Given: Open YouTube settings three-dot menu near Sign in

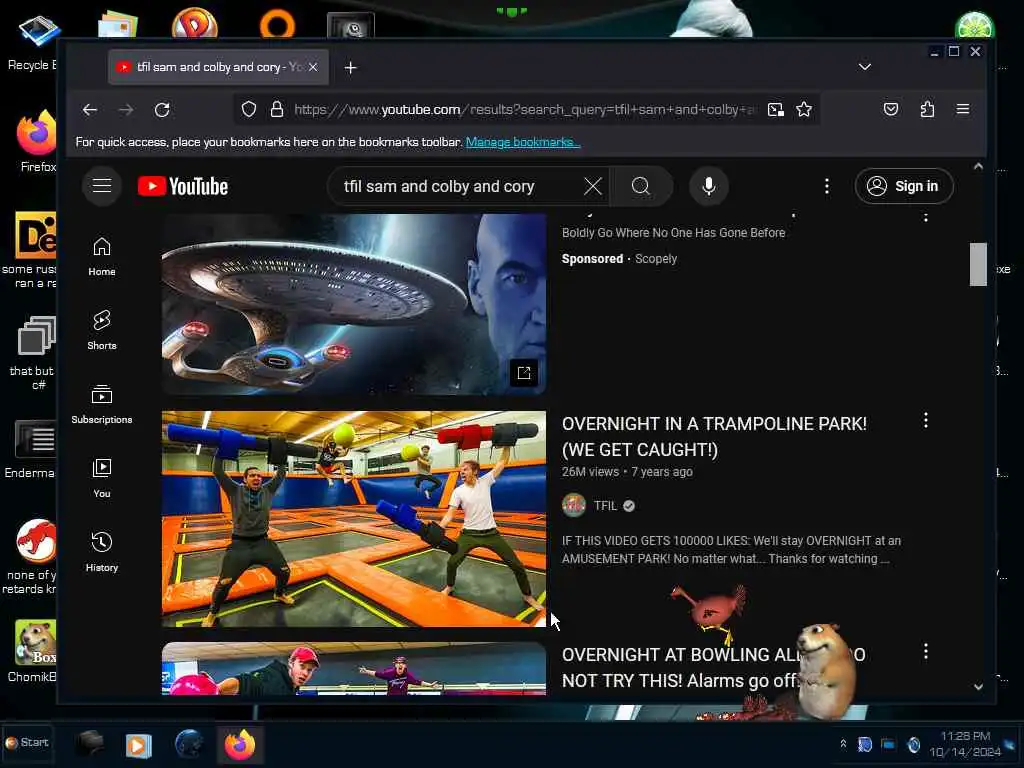Looking at the screenshot, I should (x=826, y=186).
